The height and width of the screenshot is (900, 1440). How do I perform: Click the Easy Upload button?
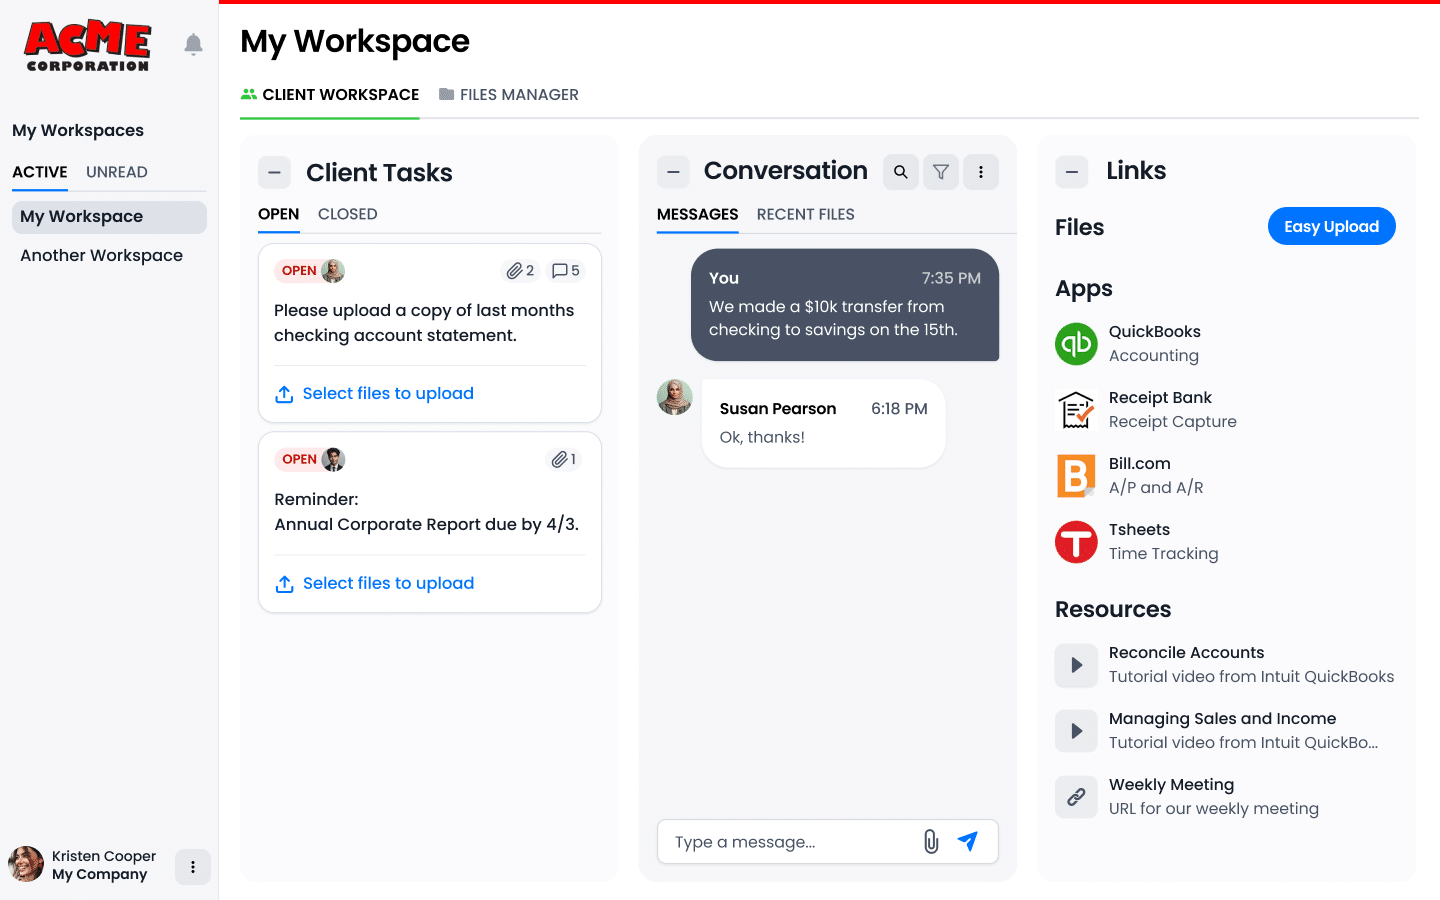(1331, 226)
